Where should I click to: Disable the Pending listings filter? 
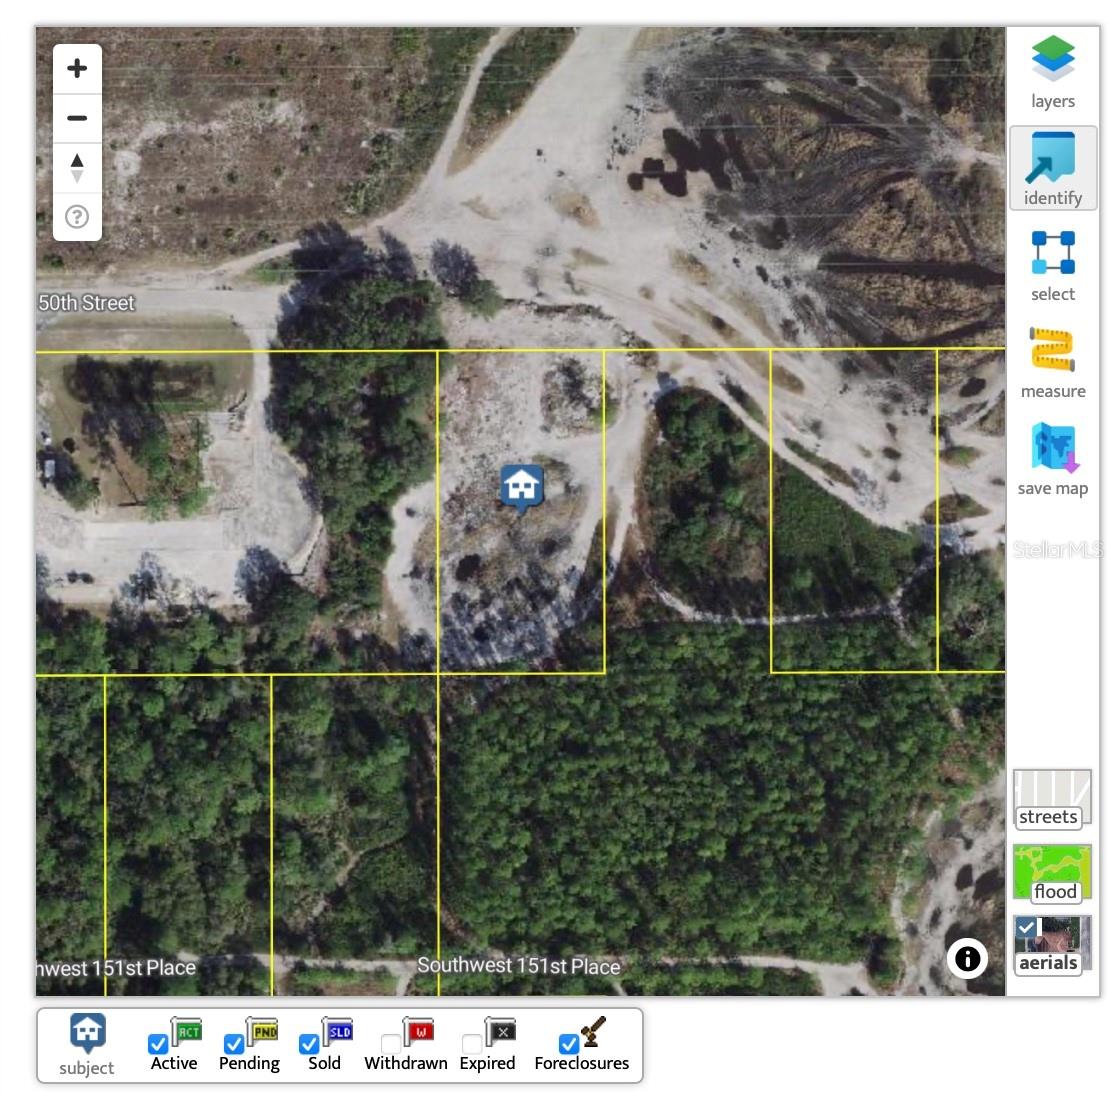click(233, 1044)
